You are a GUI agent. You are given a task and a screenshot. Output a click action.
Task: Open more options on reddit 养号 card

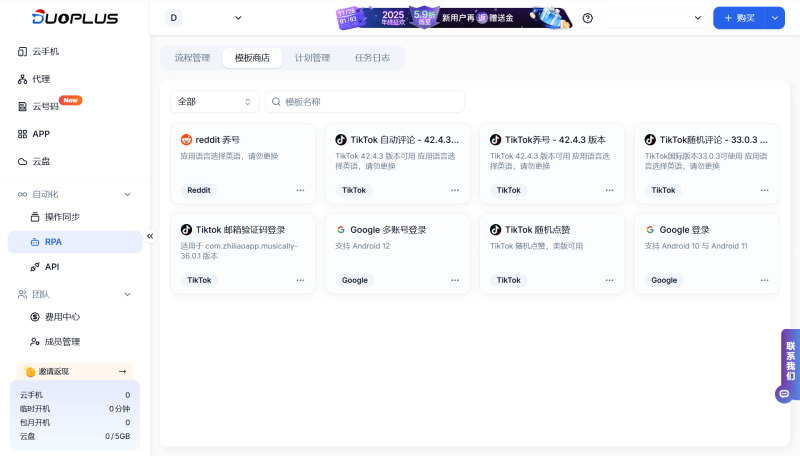click(300, 190)
